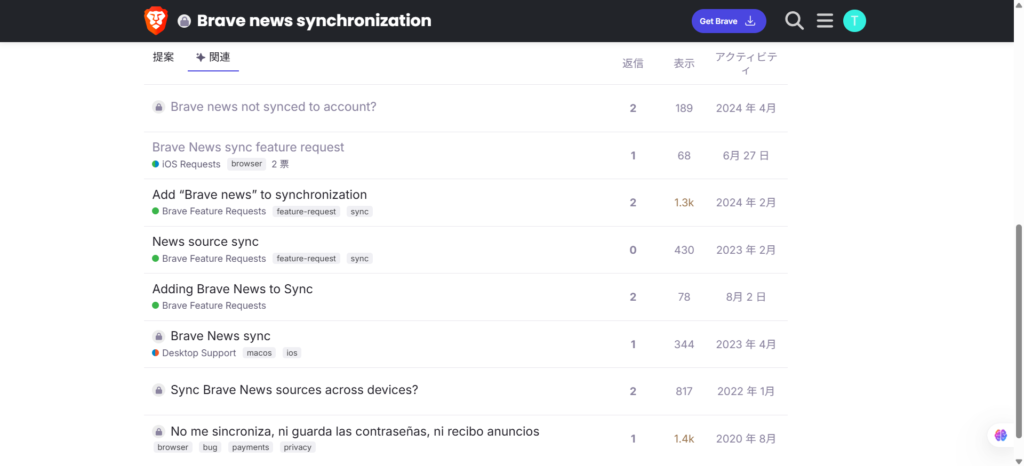The height and width of the screenshot is (466, 1024).
Task: Click Brave news synchronization header title
Action: click(x=314, y=21)
